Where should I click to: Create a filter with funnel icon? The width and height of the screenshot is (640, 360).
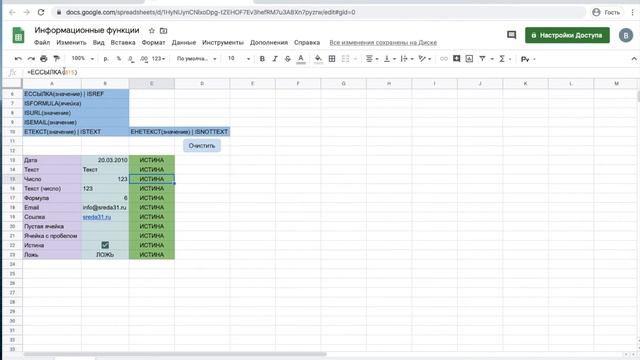pos(482,59)
